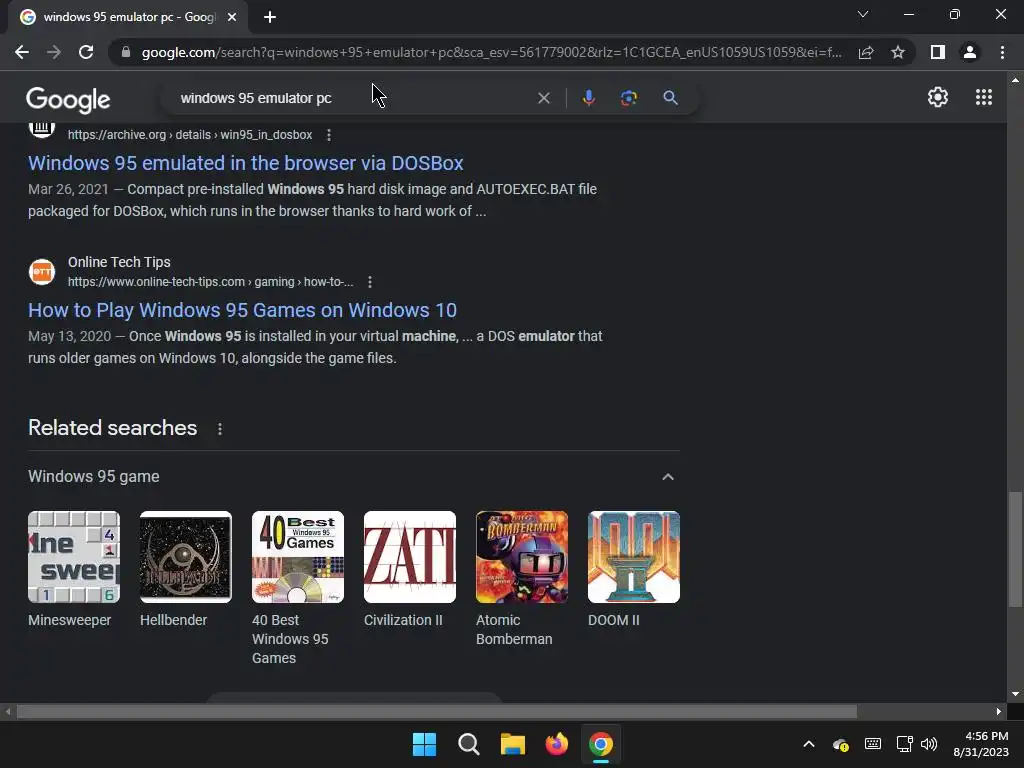
Task: Launch File Explorer from taskbar
Action: click(513, 744)
